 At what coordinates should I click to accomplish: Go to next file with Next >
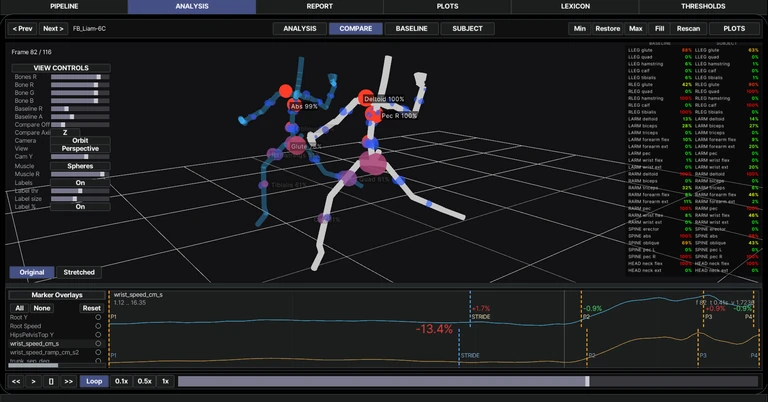tap(53, 28)
